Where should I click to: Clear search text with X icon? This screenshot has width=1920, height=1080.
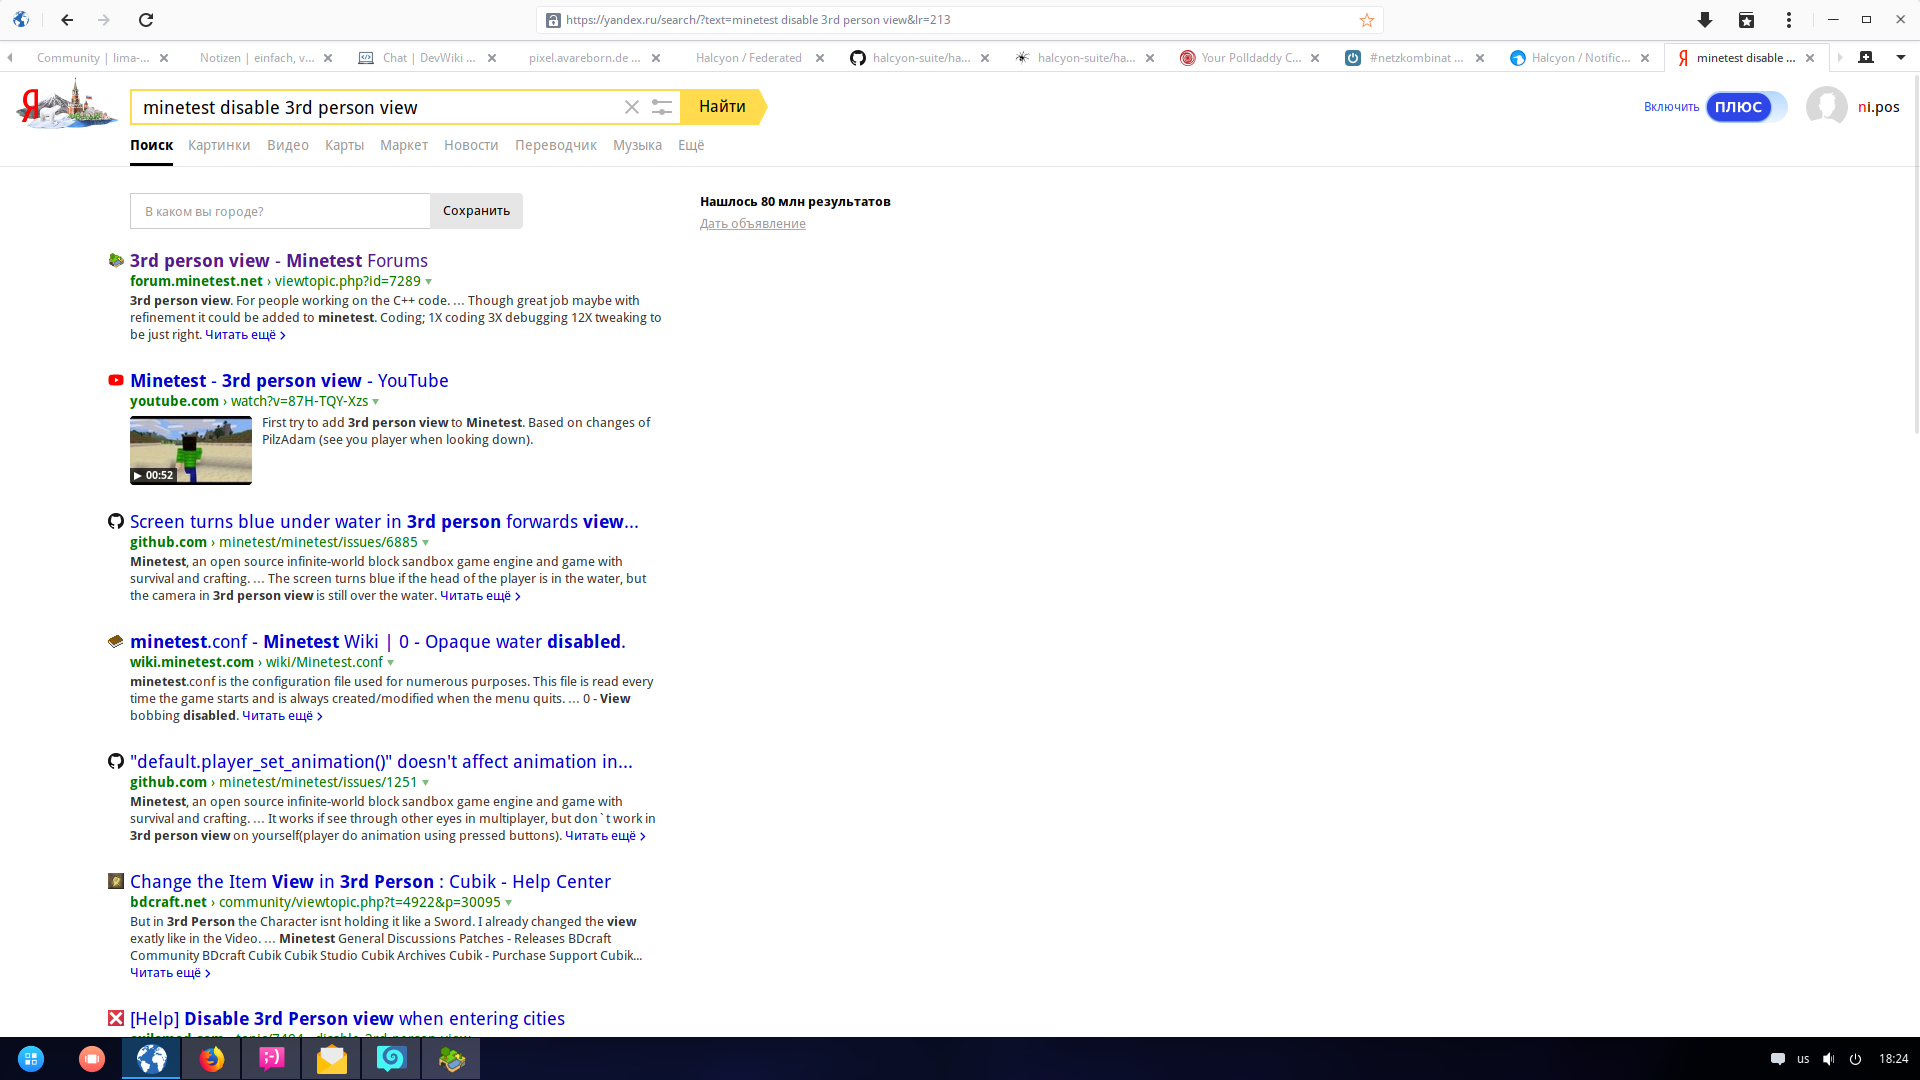(x=631, y=107)
